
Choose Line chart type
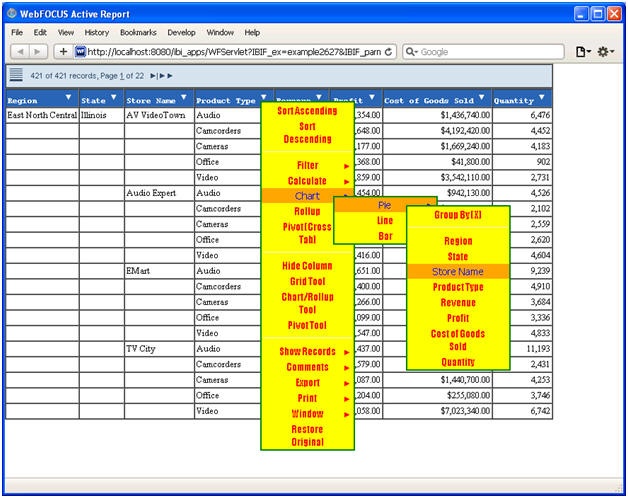(x=384, y=221)
